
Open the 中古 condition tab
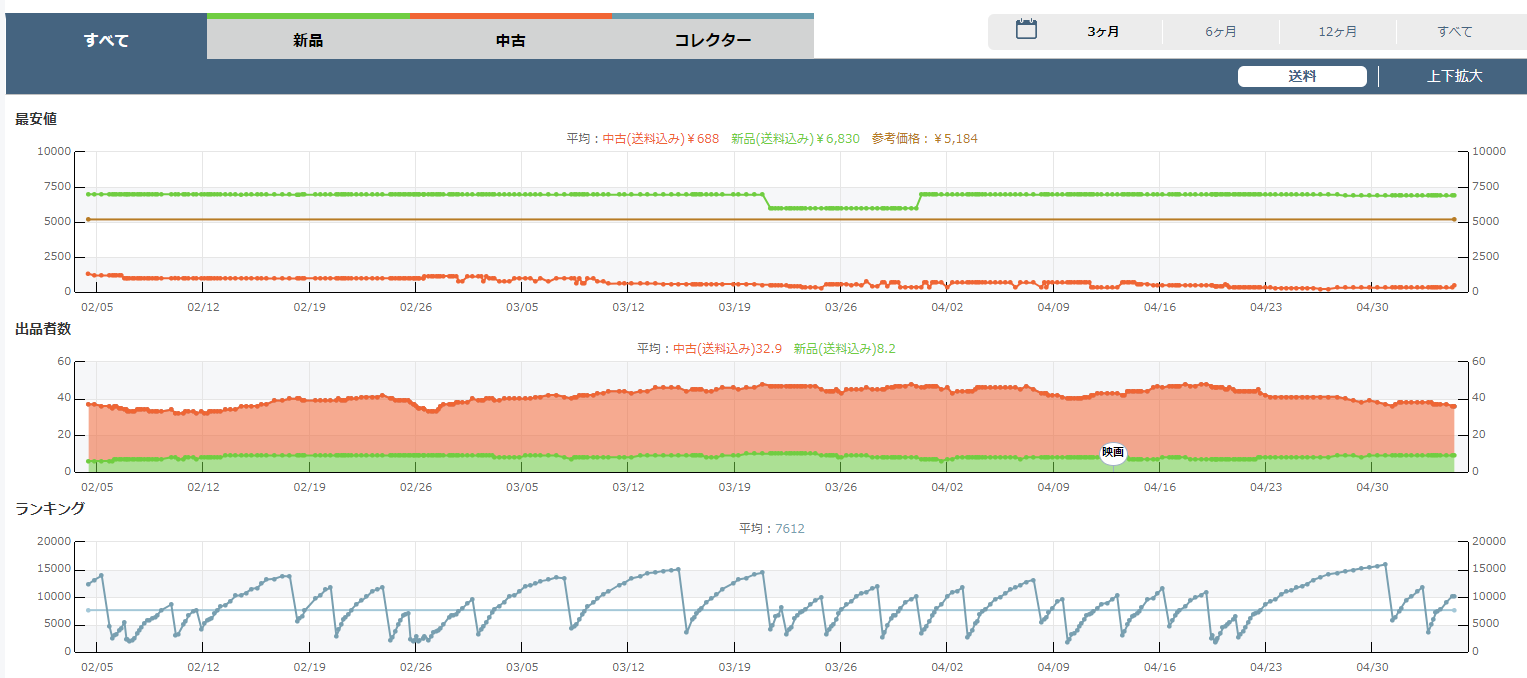coord(510,41)
